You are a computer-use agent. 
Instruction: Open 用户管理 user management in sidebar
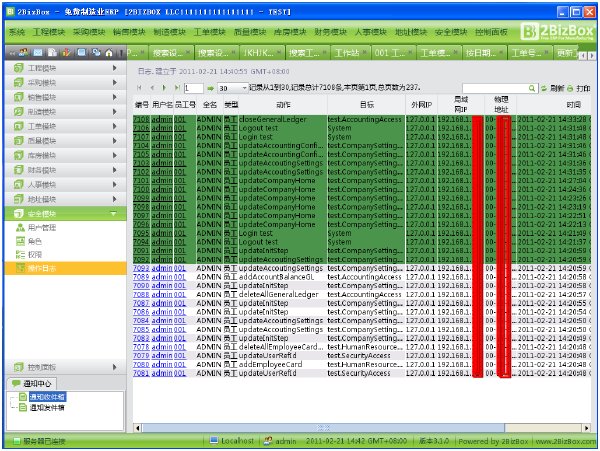point(42,228)
